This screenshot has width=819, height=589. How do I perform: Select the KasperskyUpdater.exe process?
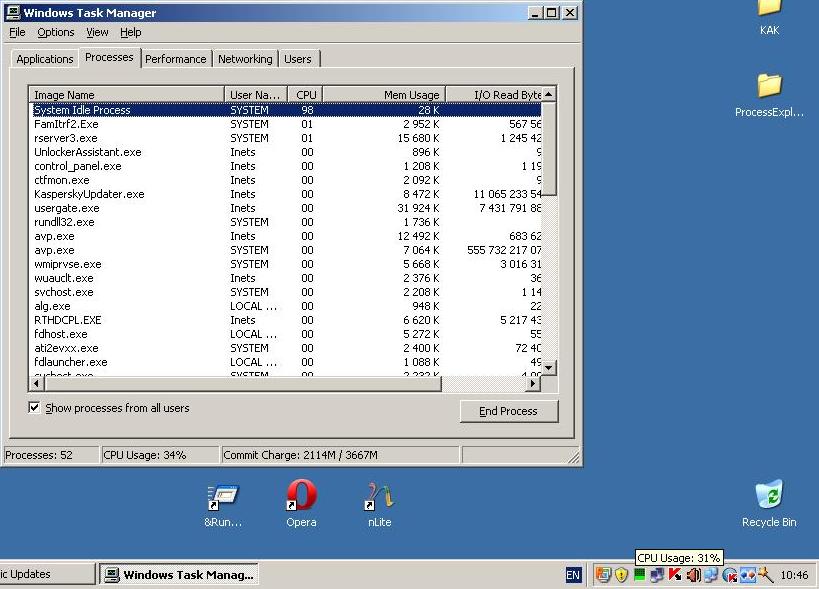(x=285, y=194)
